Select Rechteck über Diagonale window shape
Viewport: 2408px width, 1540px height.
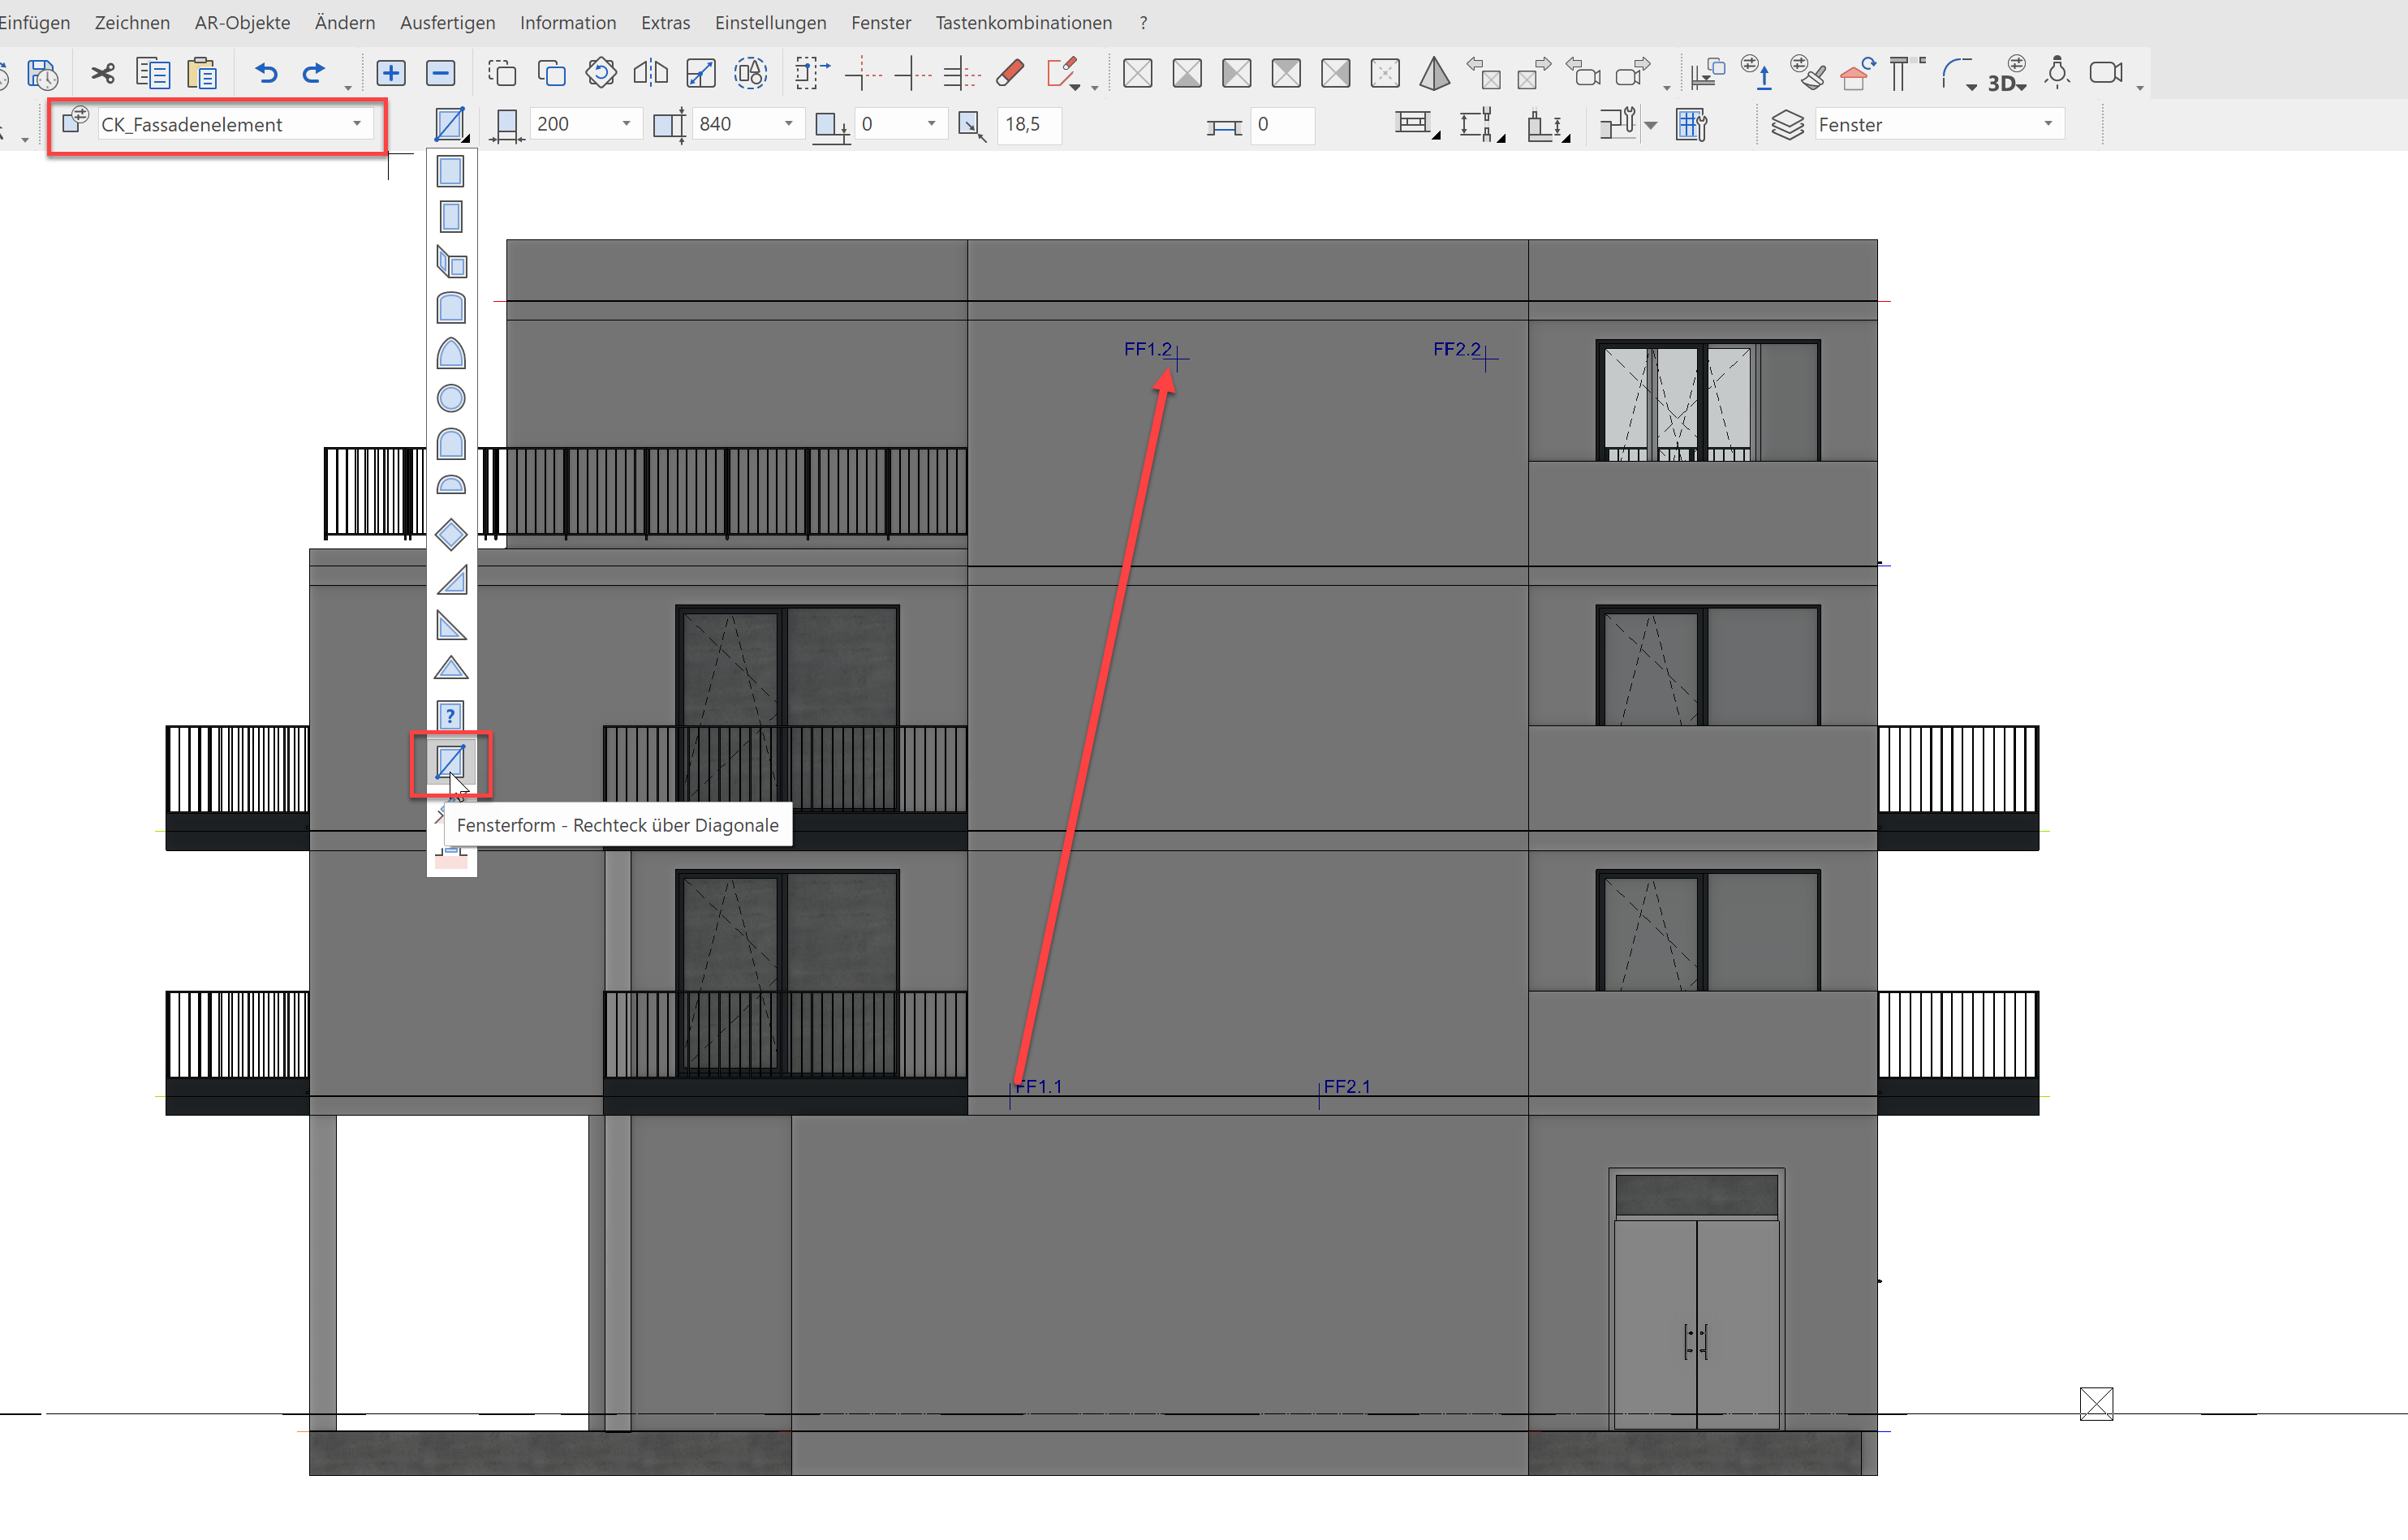point(450,762)
